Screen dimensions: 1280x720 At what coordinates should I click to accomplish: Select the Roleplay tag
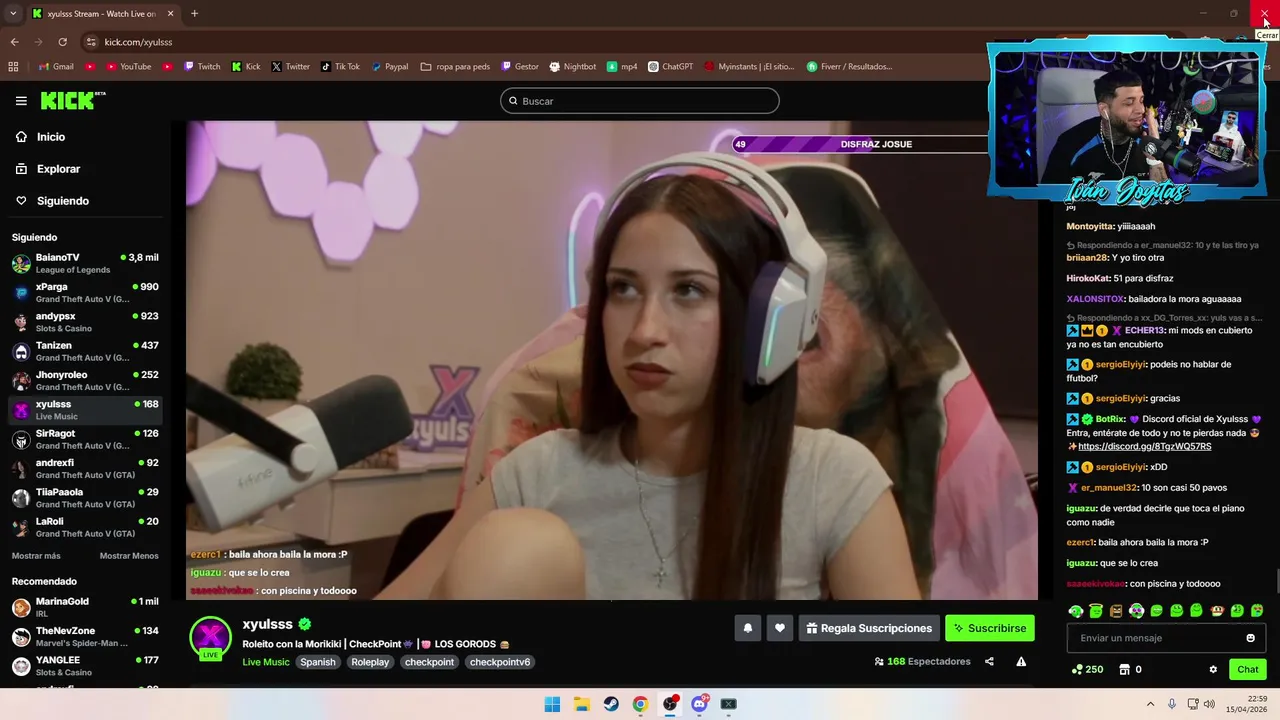point(370,662)
